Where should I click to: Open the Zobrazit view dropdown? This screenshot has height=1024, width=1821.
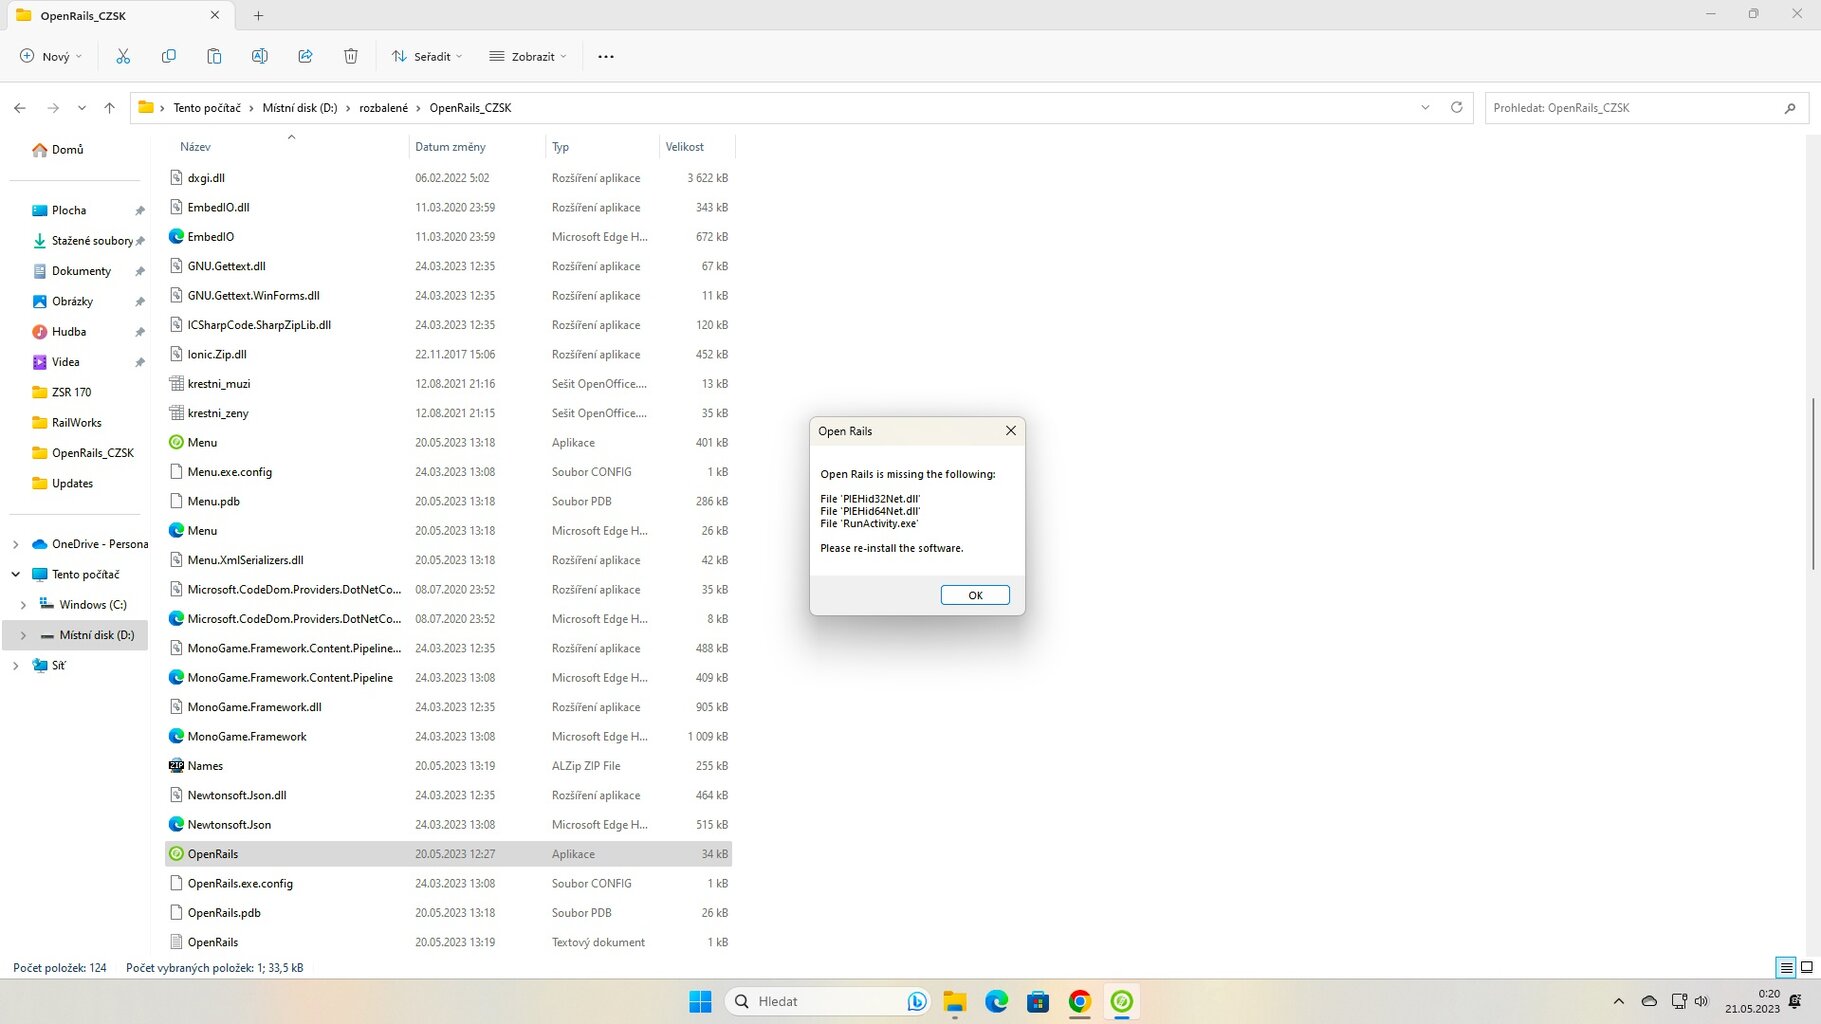[x=528, y=56]
